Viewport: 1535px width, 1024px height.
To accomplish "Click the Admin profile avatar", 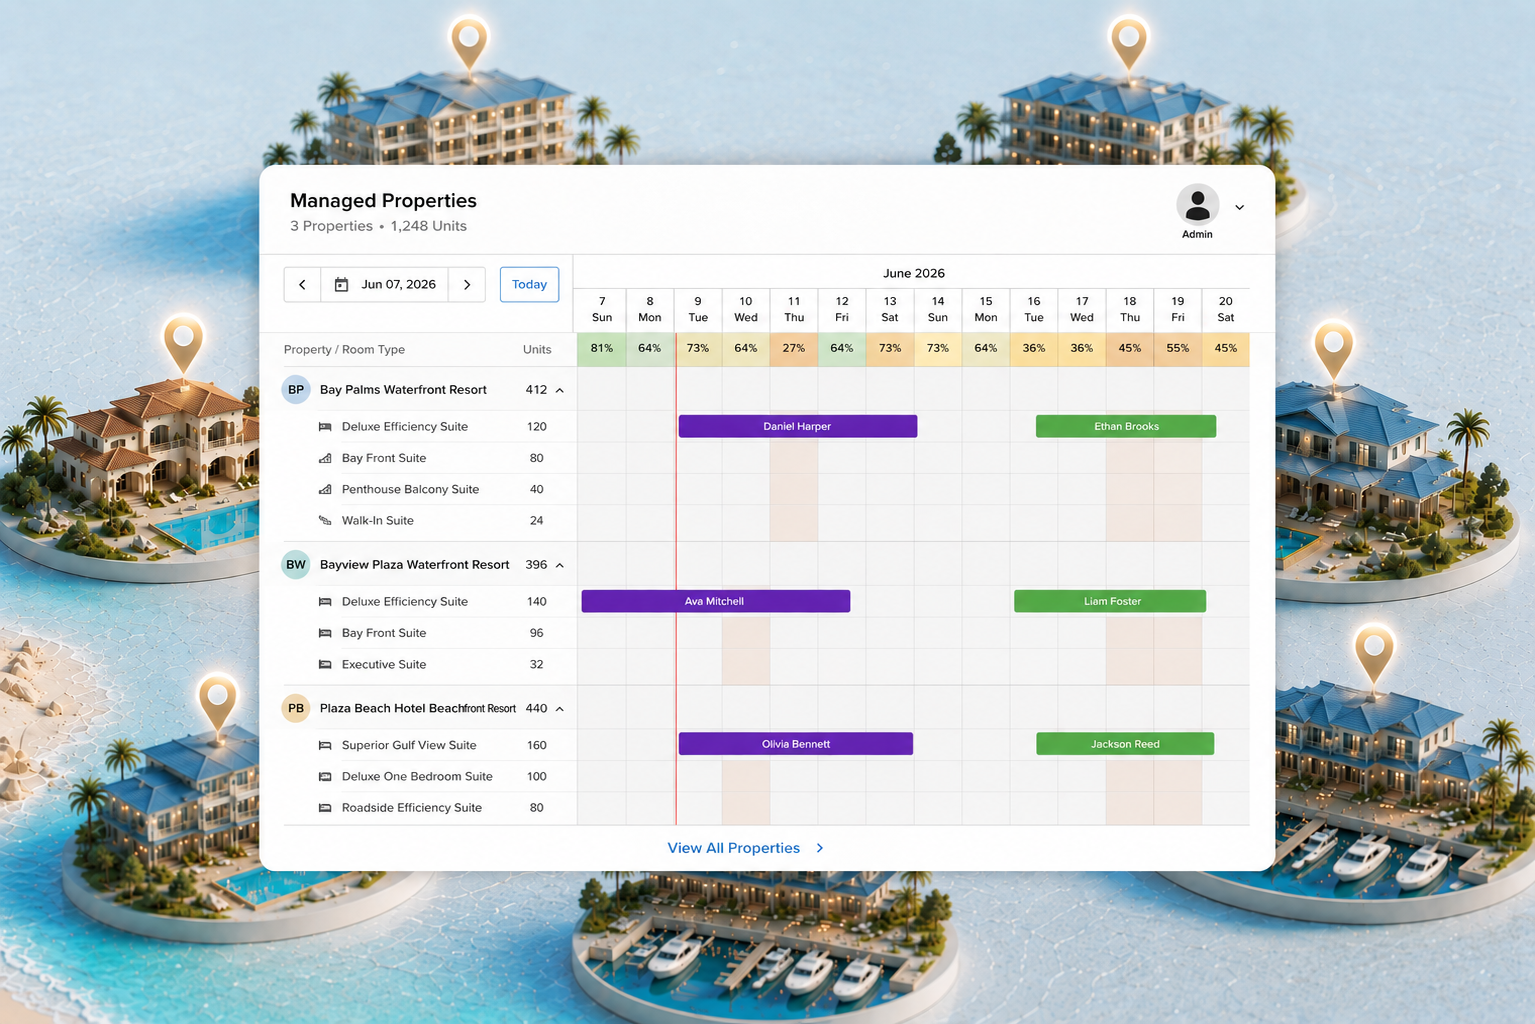I will pos(1197,204).
